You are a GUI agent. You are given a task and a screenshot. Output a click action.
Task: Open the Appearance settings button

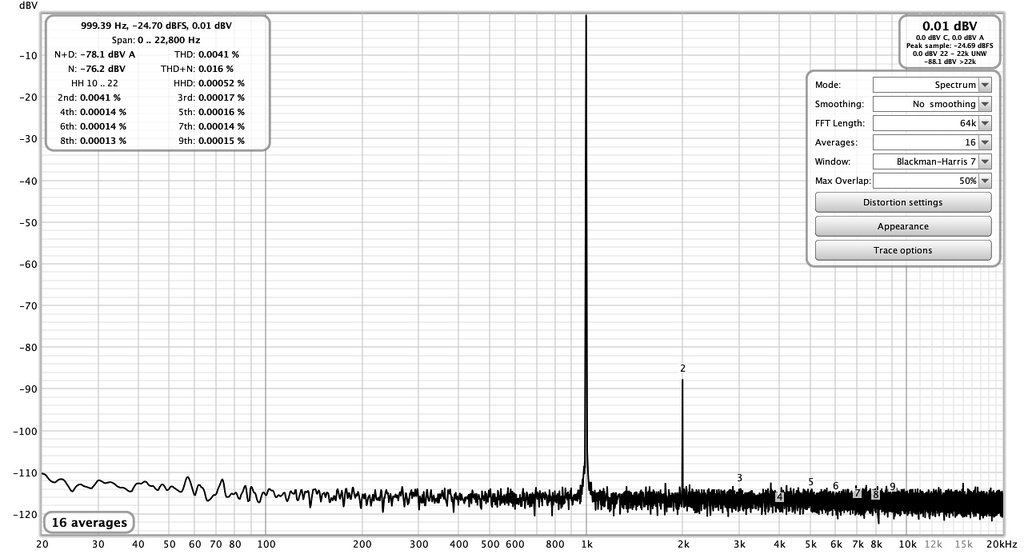(903, 226)
